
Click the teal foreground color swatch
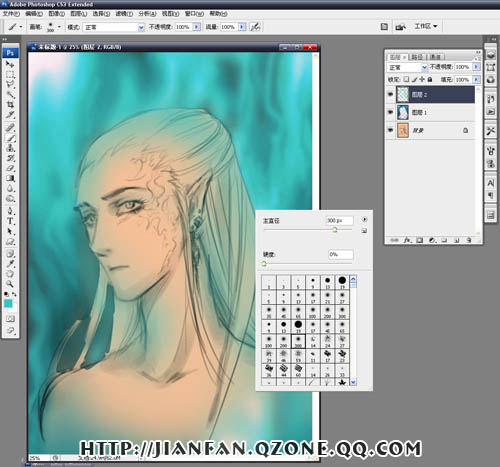8,304
